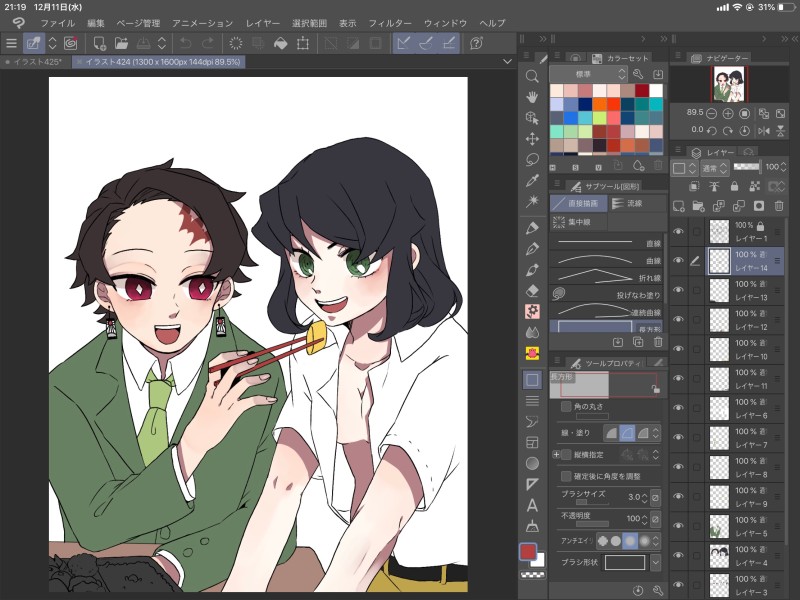Screen dimensions: 800x600
Task: Hide layer レイヤー 12 with eye icon
Action: coord(678,319)
